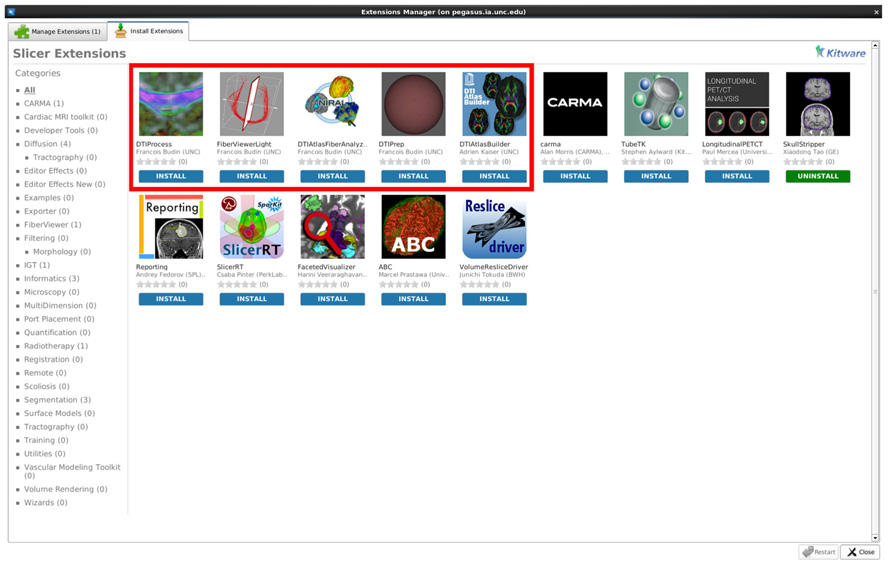Open the DTIAtlasBuilder extension icon
The width and height of the screenshot is (892, 565).
[x=494, y=104]
